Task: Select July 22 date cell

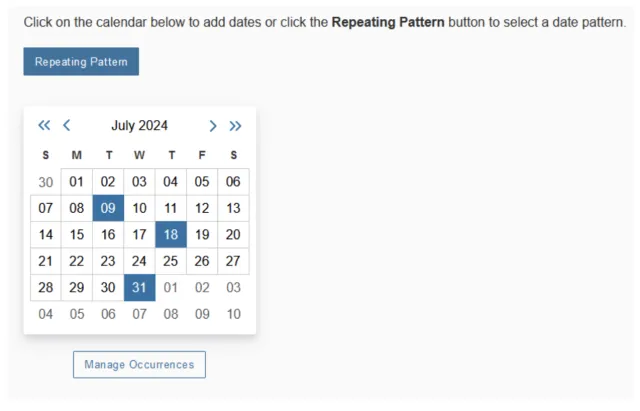Action: click(77, 262)
